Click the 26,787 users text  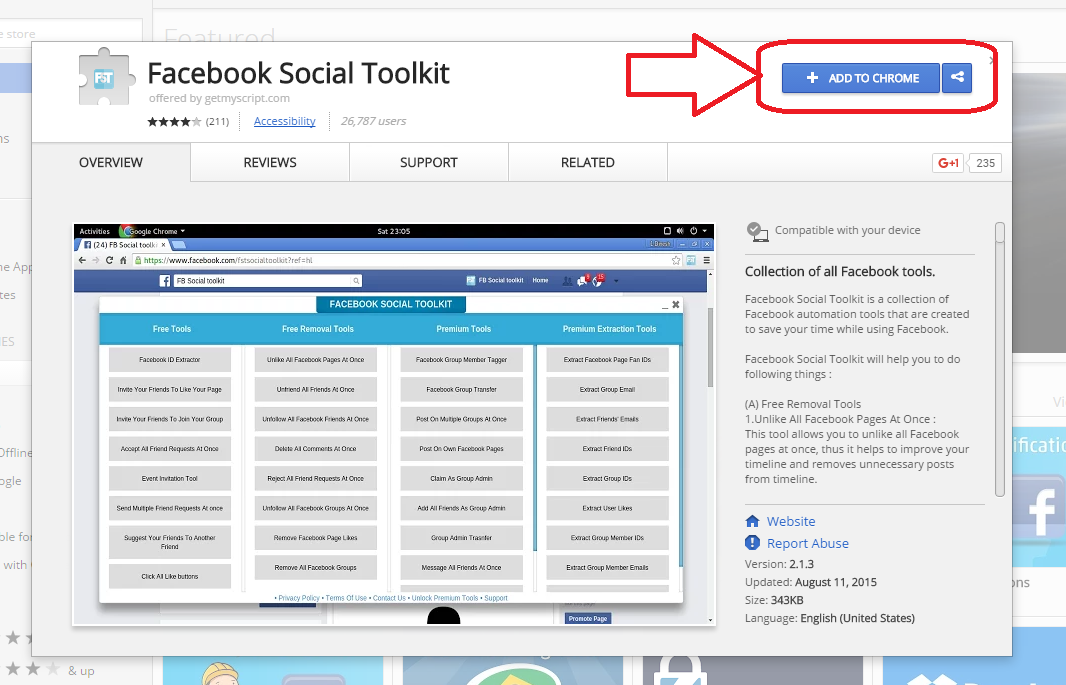(x=373, y=121)
